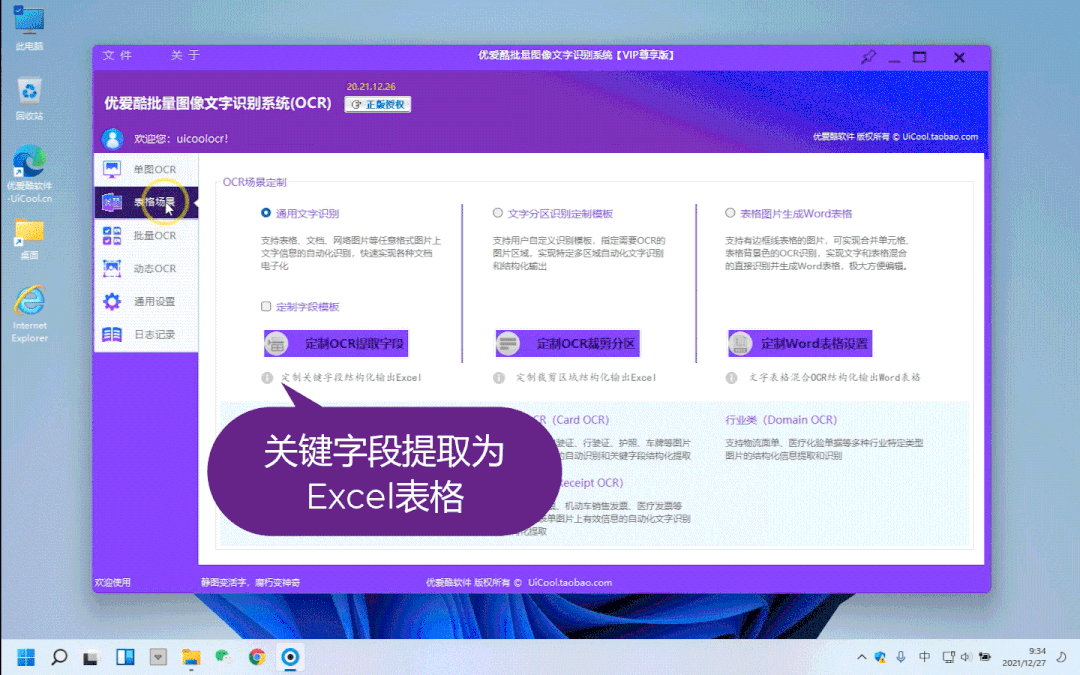Open the Windows Start menu
Image resolution: width=1080 pixels, height=675 pixels.
coord(26,657)
